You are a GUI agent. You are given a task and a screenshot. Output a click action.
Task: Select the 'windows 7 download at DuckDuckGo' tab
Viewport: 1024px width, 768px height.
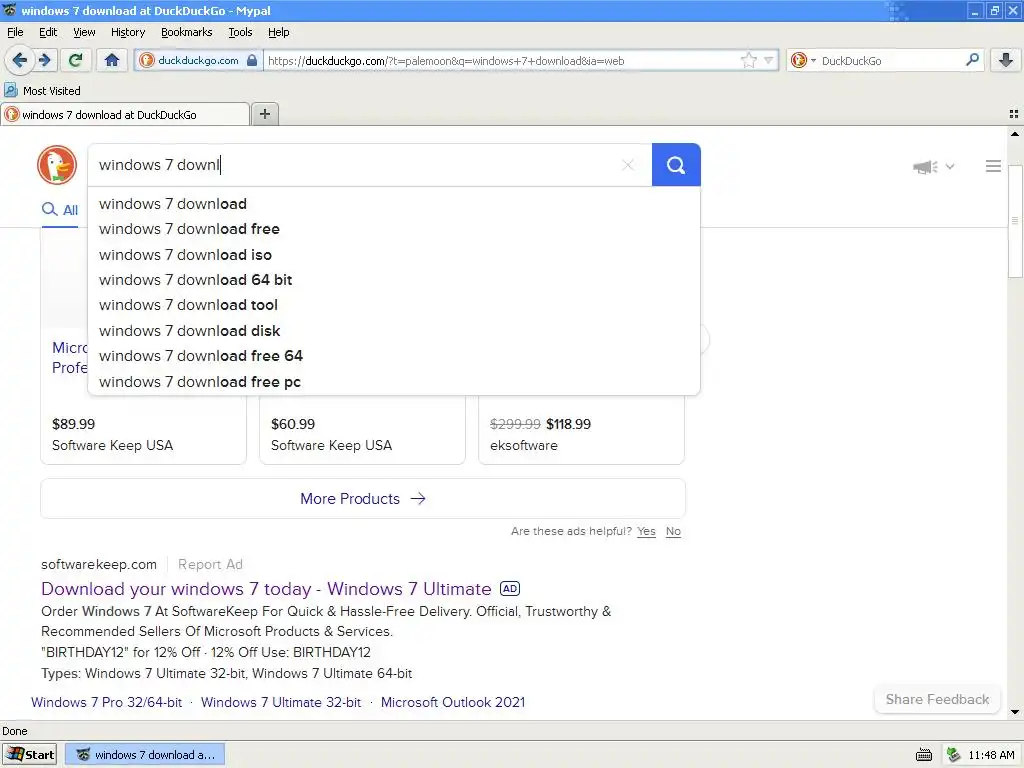[125, 114]
